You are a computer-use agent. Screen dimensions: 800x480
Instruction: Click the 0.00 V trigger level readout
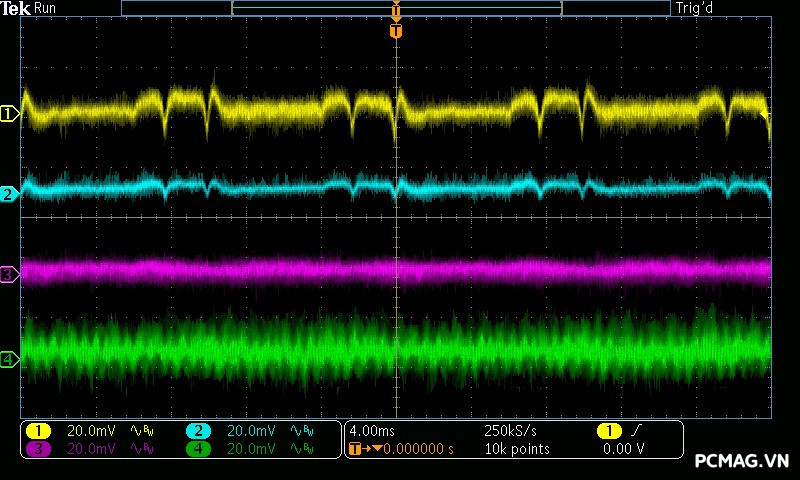tap(623, 449)
